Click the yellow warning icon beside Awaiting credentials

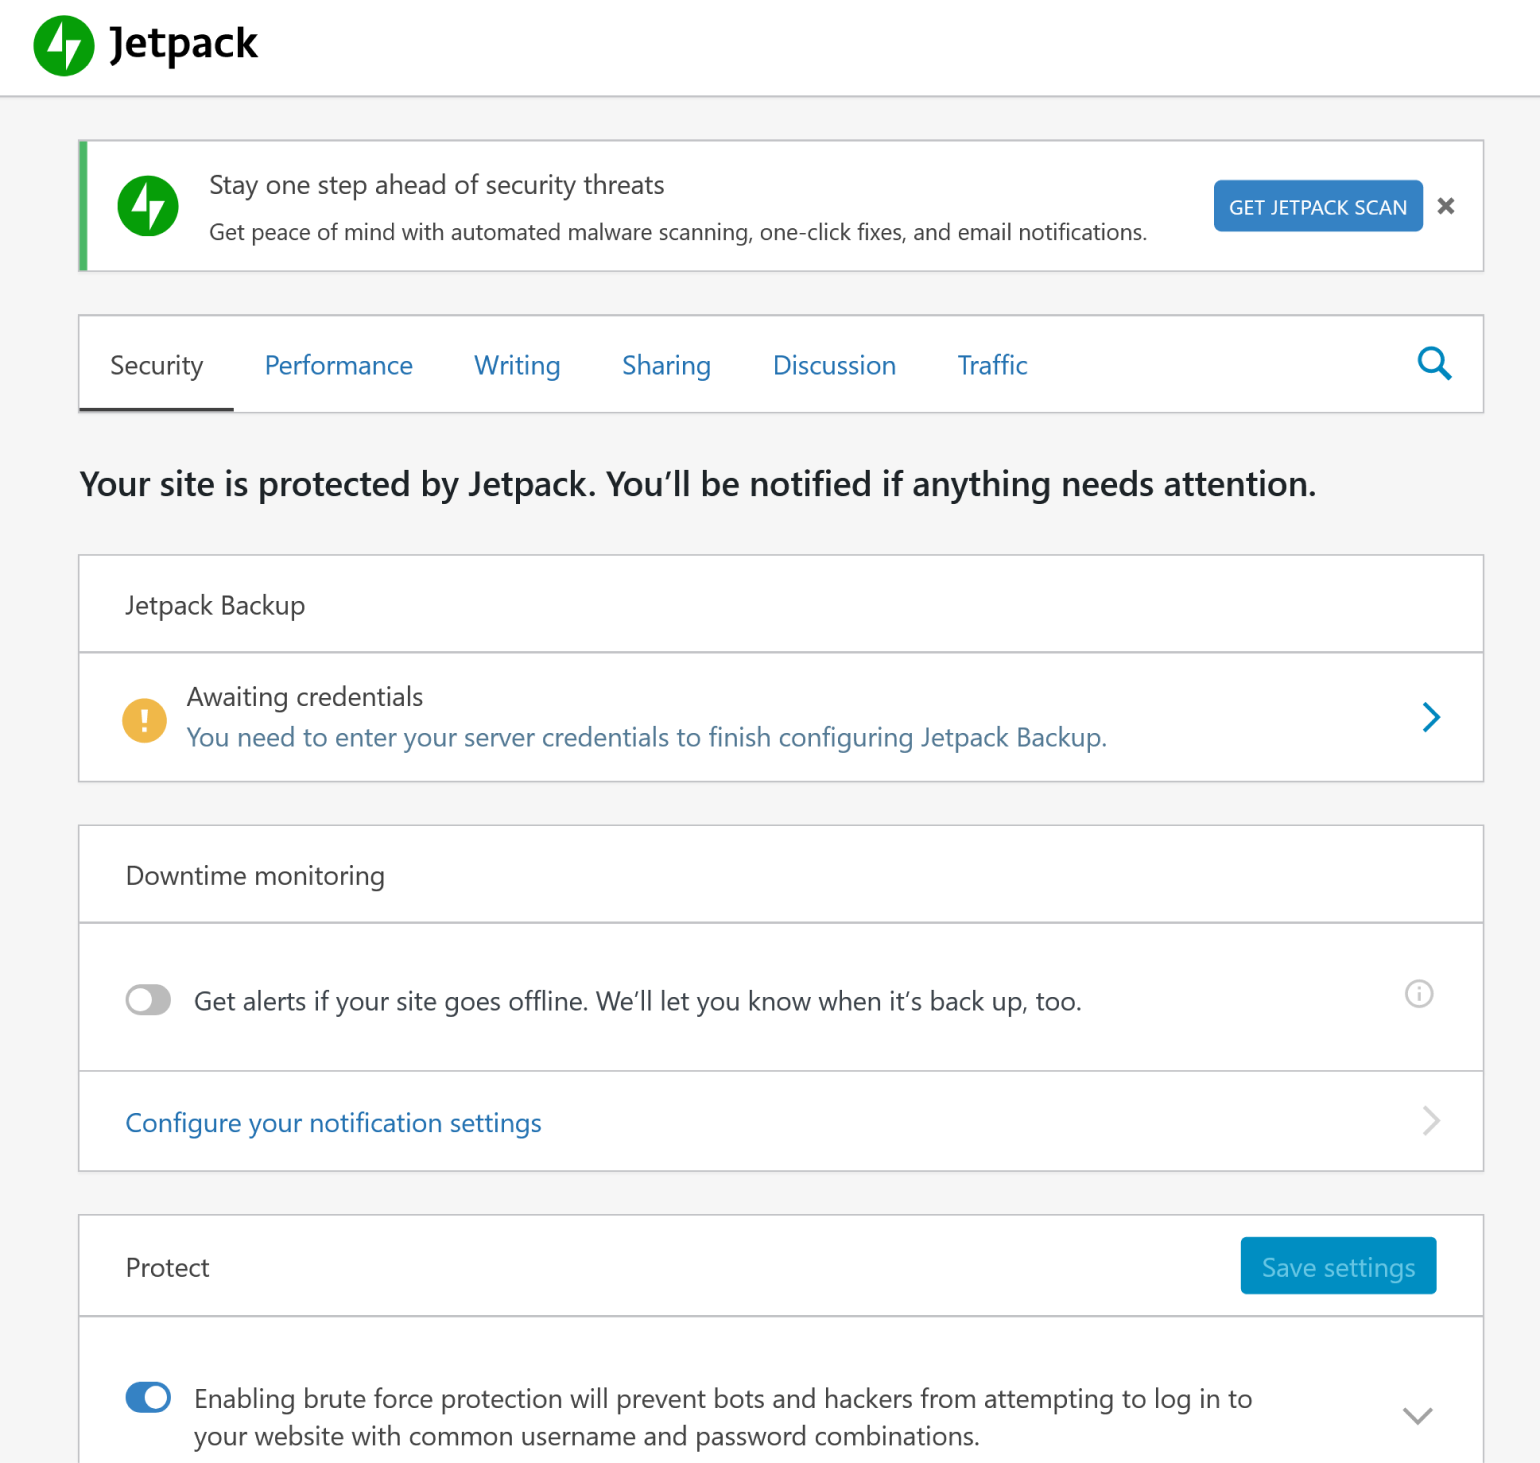pos(145,720)
